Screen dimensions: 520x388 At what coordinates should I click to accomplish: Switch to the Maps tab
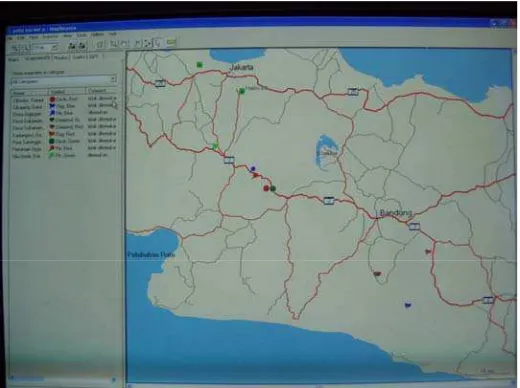coord(13,60)
